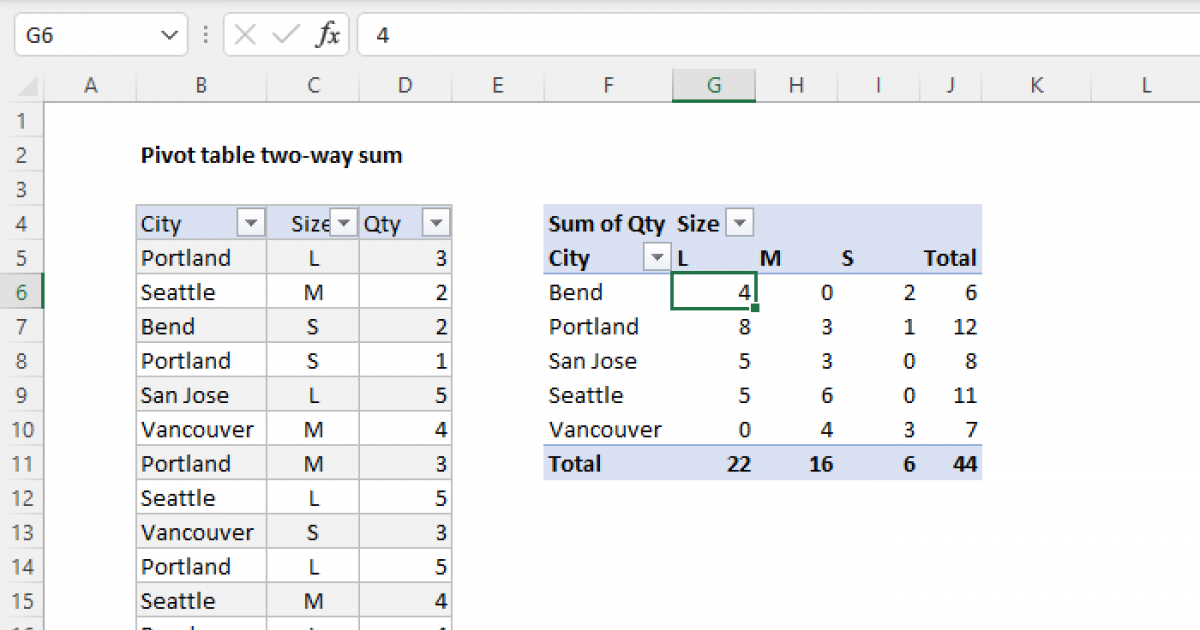Select the 'Bend' pivot row label
The width and height of the screenshot is (1200, 630).
[x=576, y=292]
